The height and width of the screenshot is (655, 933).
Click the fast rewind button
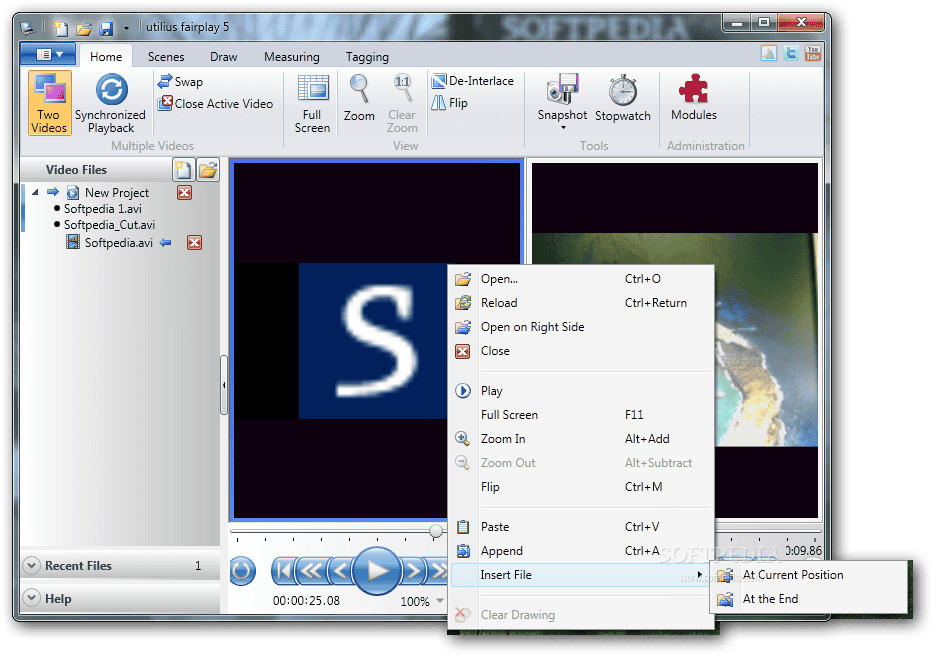(x=310, y=571)
